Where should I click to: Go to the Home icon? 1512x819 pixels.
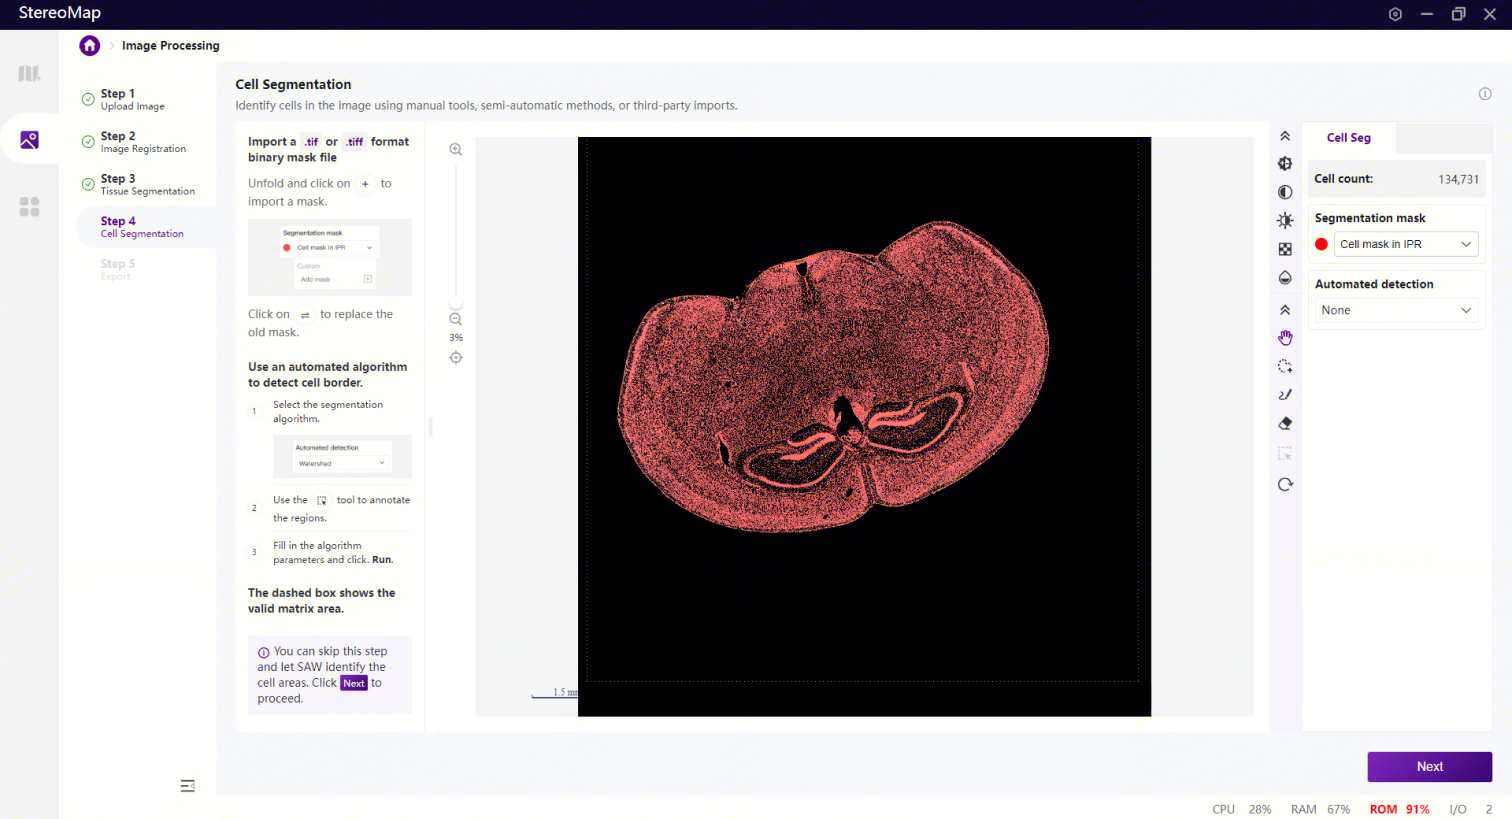[x=90, y=45]
